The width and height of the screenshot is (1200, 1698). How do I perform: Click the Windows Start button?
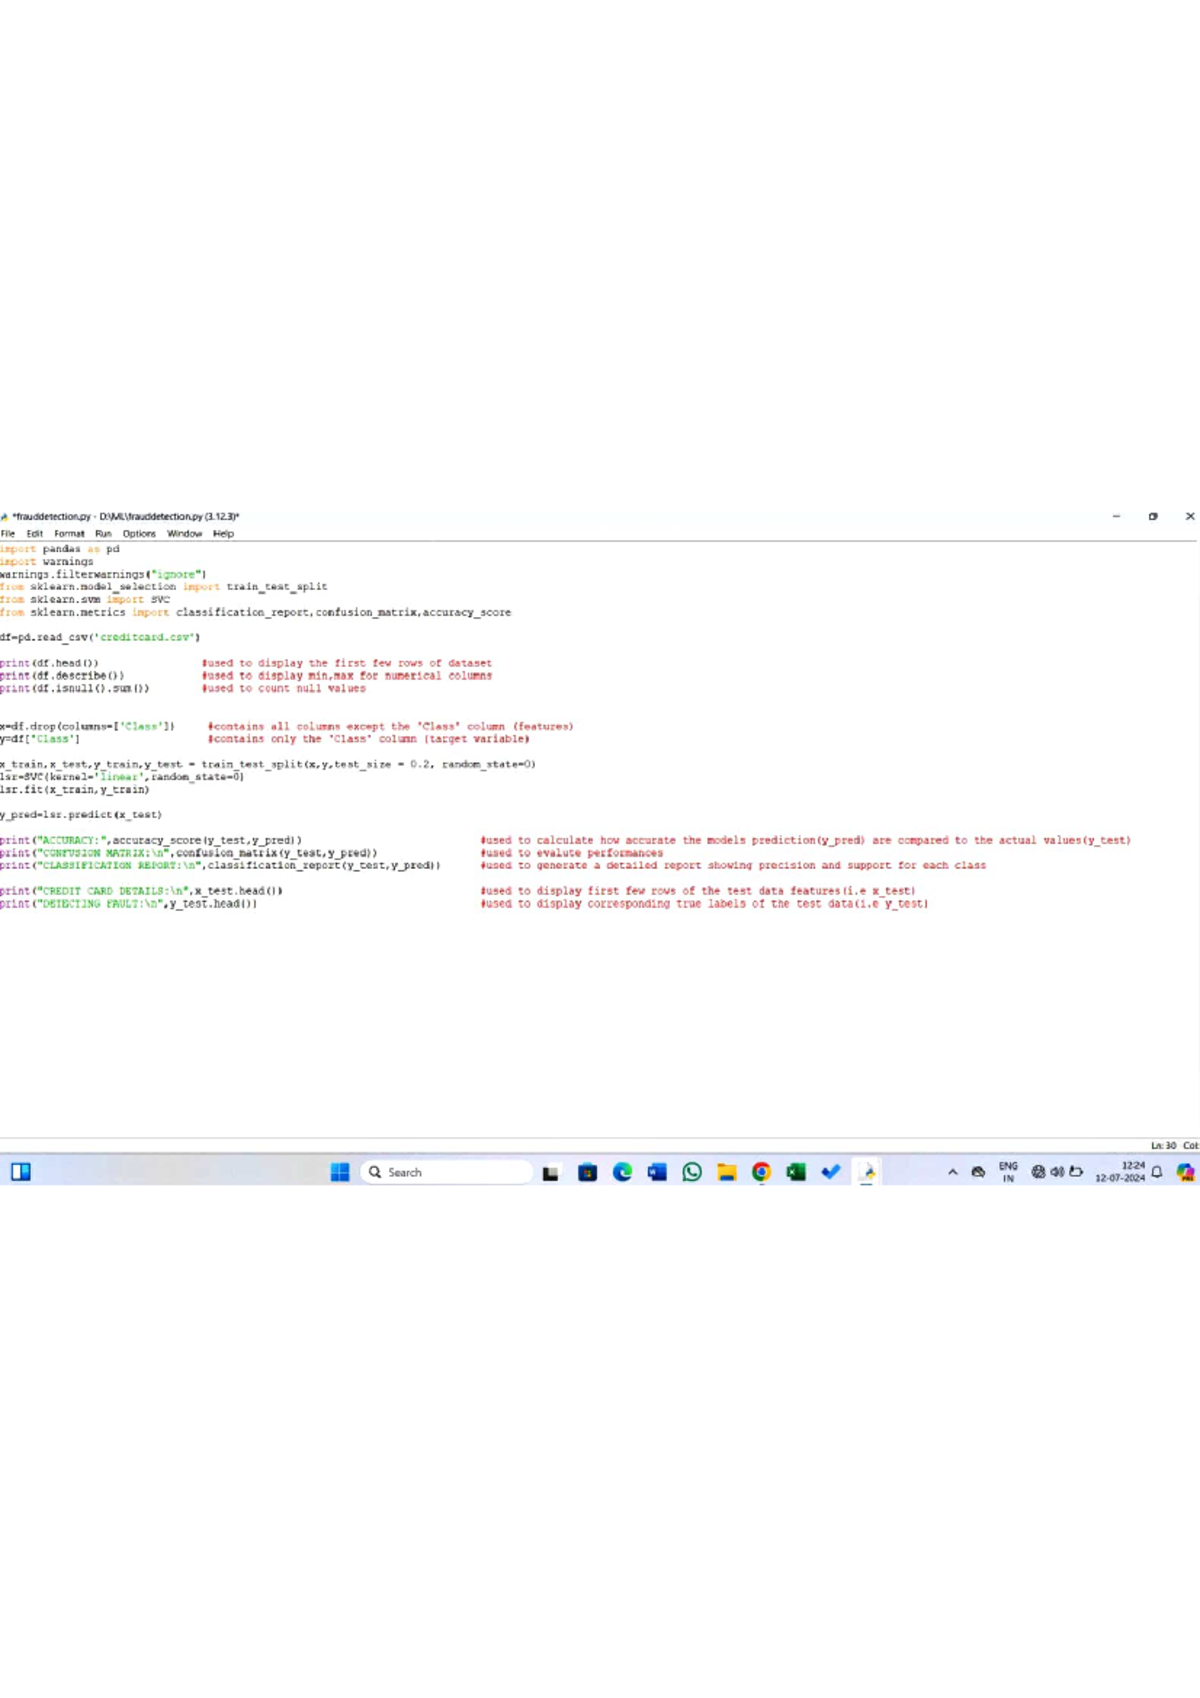(x=340, y=1172)
